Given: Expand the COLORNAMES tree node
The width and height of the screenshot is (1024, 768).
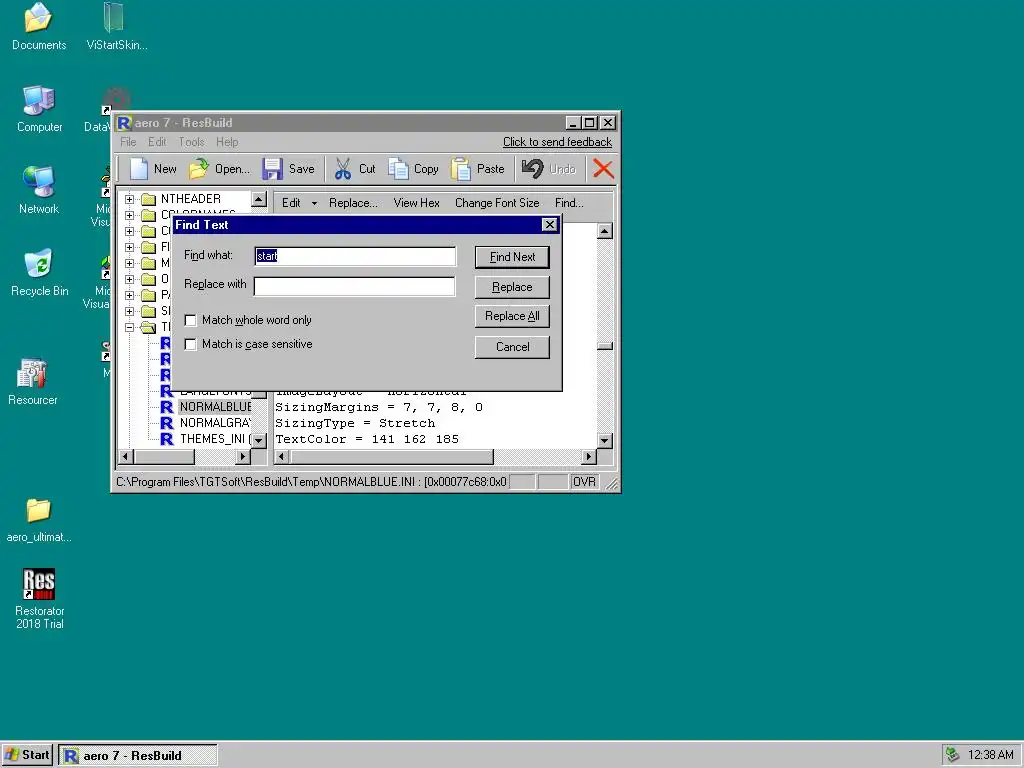Looking at the screenshot, I should [x=129, y=215].
